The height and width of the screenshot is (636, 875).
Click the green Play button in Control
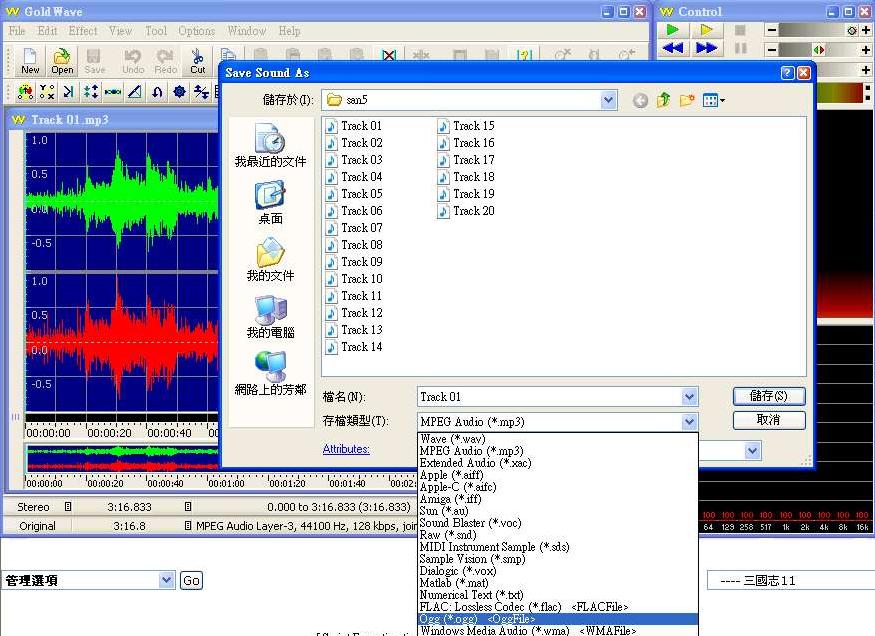(x=672, y=30)
